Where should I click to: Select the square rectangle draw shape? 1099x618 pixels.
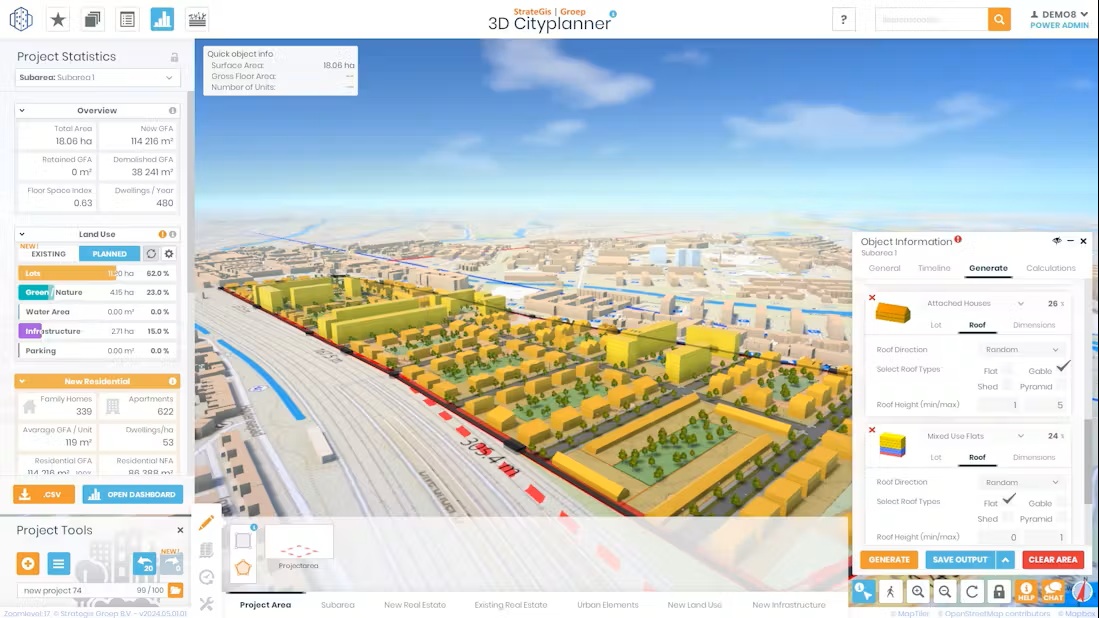pyautogui.click(x=243, y=540)
